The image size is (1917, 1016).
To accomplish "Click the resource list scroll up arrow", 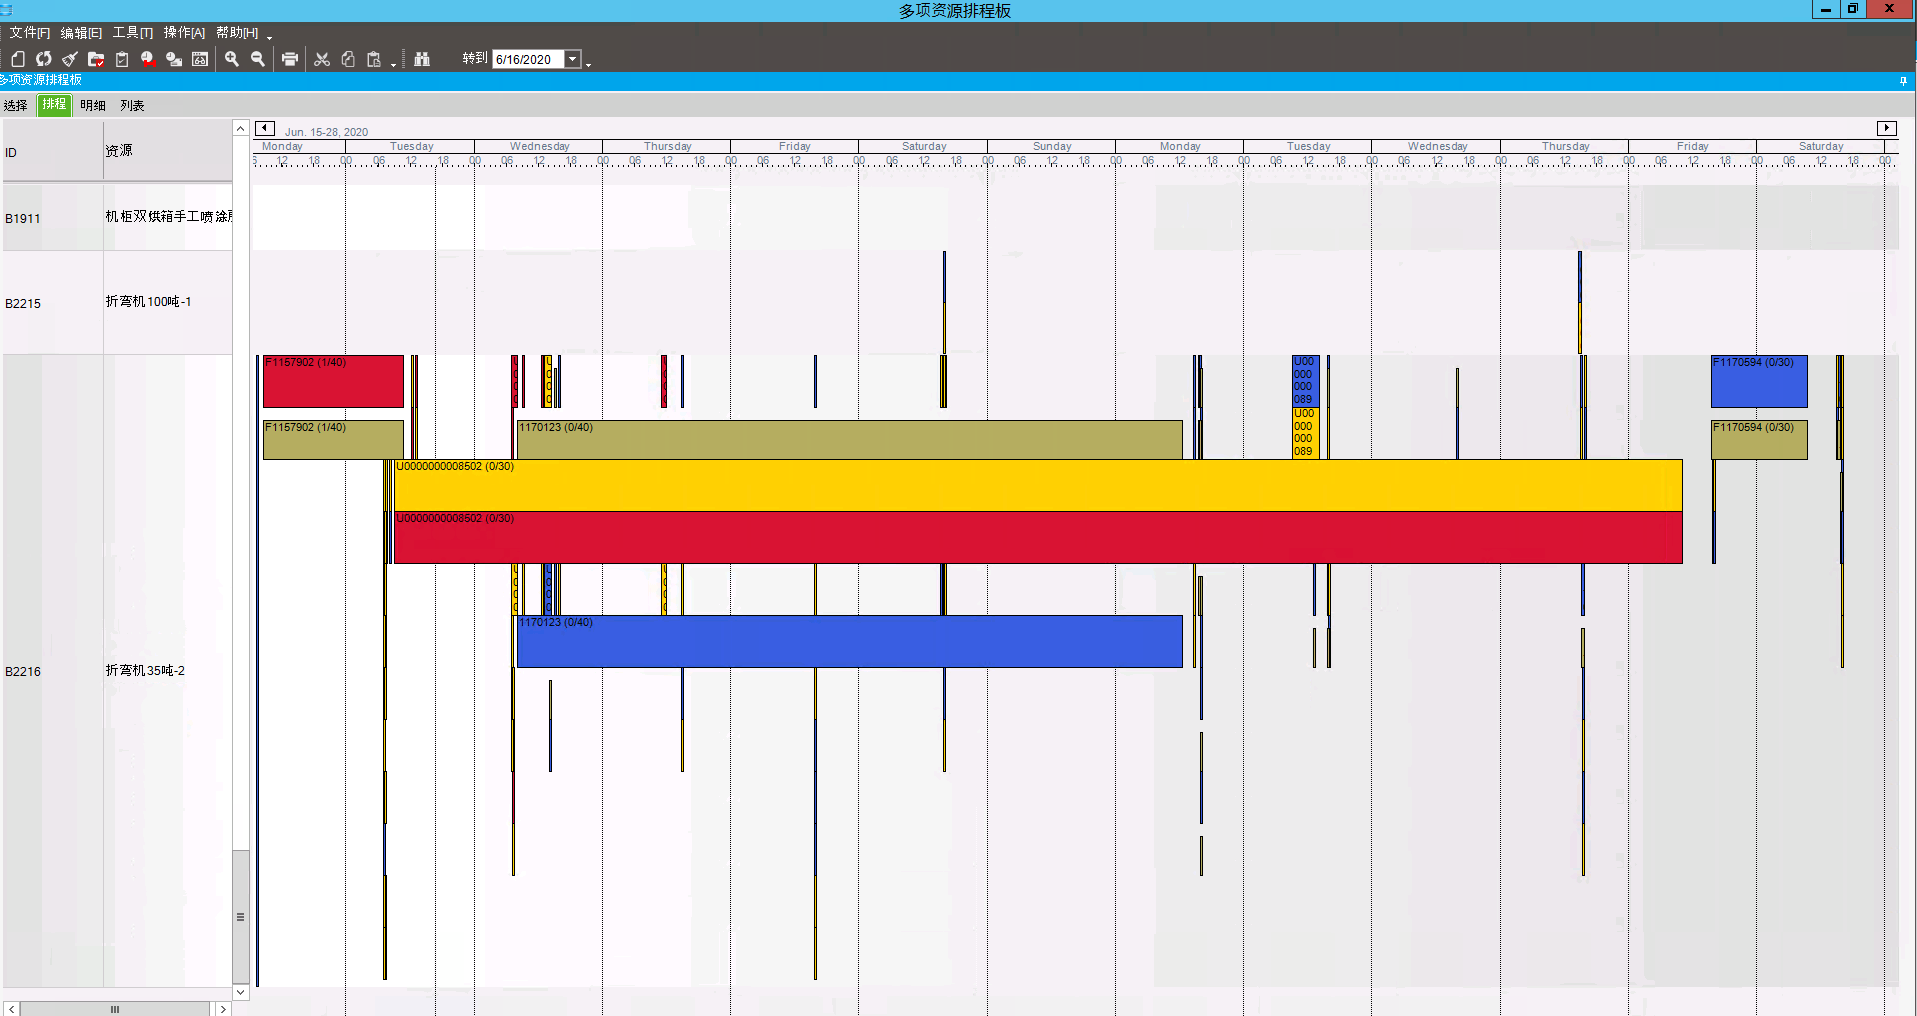I will click(241, 128).
